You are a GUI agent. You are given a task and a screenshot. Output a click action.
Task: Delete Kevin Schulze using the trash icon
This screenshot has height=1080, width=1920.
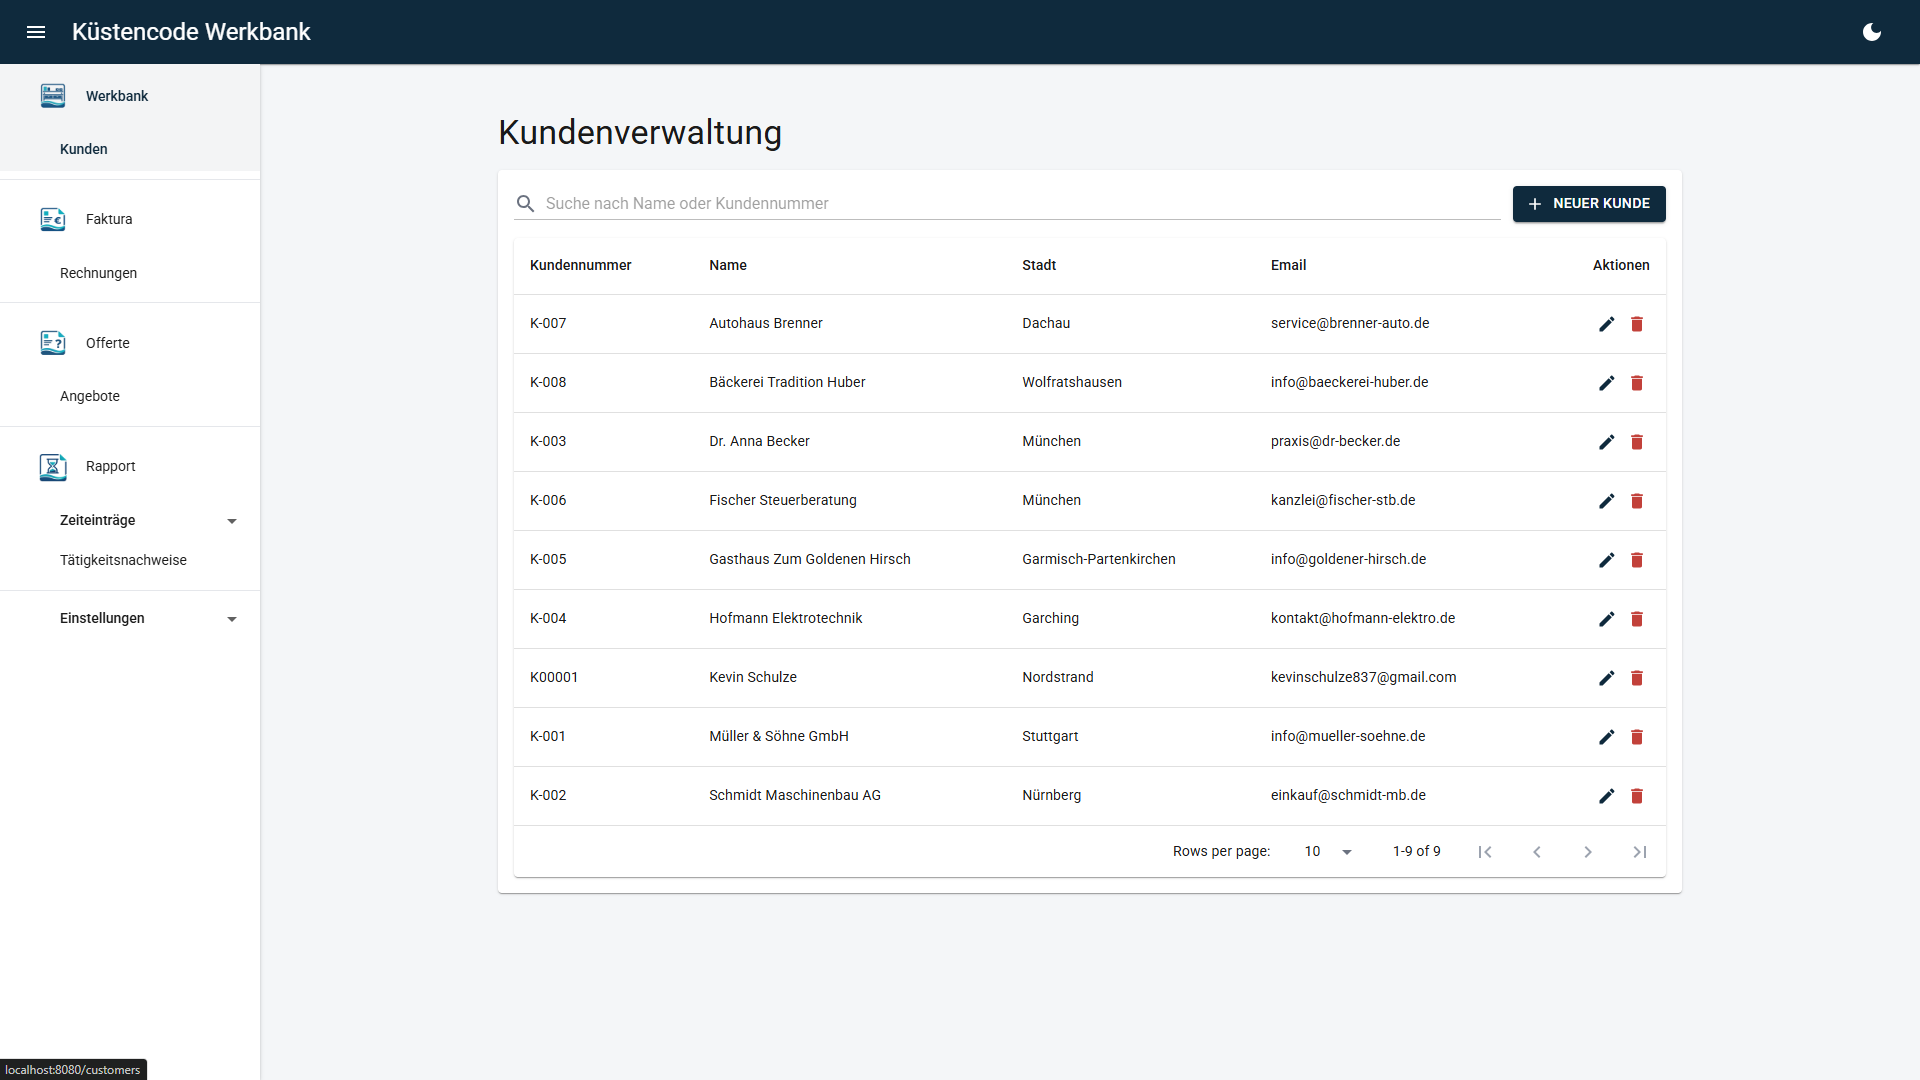(x=1637, y=678)
